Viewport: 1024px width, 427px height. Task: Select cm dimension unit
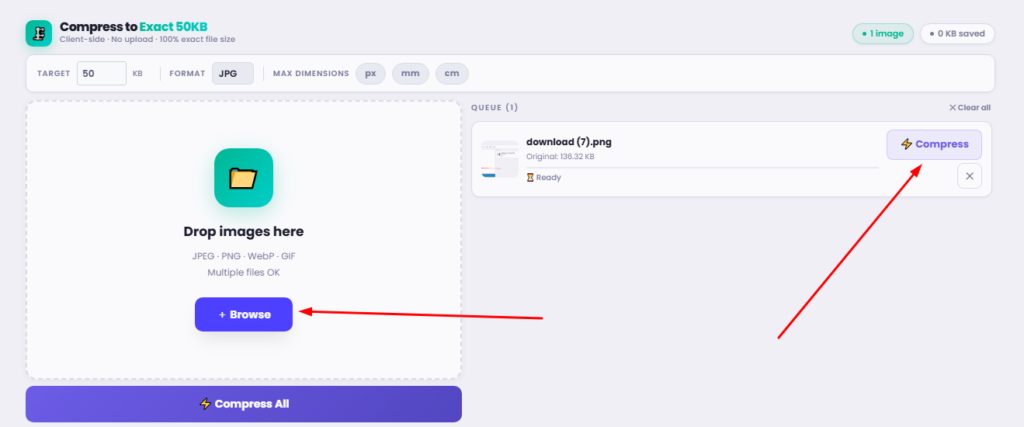click(x=452, y=74)
